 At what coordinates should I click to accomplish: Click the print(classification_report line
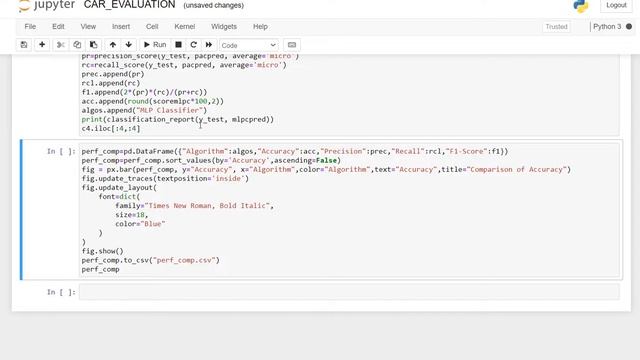pyautogui.click(x=178, y=119)
